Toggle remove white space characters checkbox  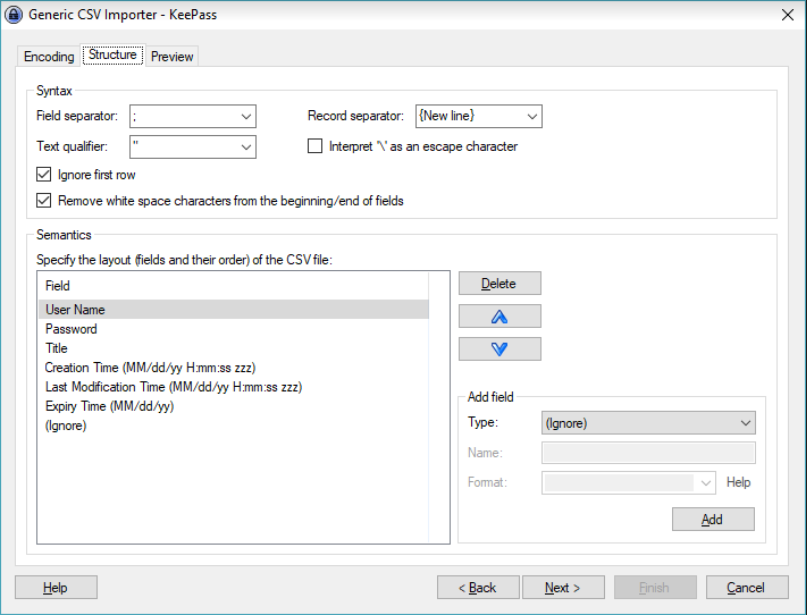click(44, 200)
